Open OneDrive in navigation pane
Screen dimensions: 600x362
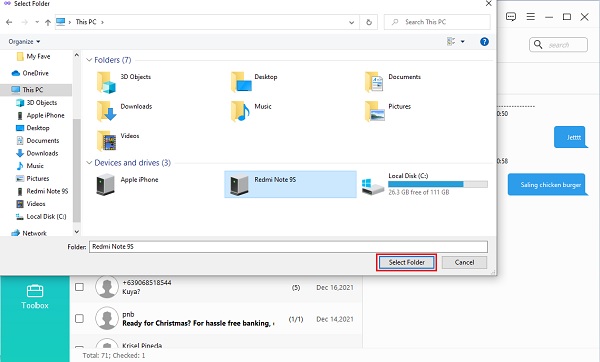click(x=30, y=73)
